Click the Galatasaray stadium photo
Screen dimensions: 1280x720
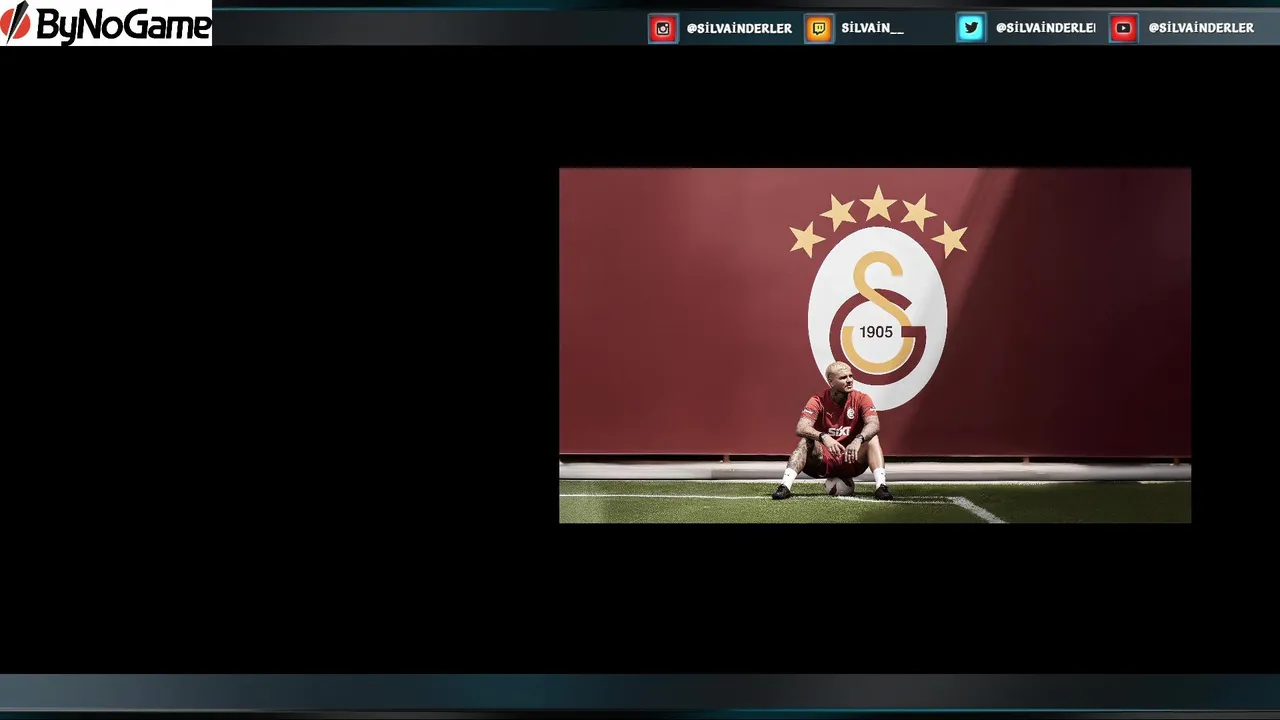coord(875,345)
